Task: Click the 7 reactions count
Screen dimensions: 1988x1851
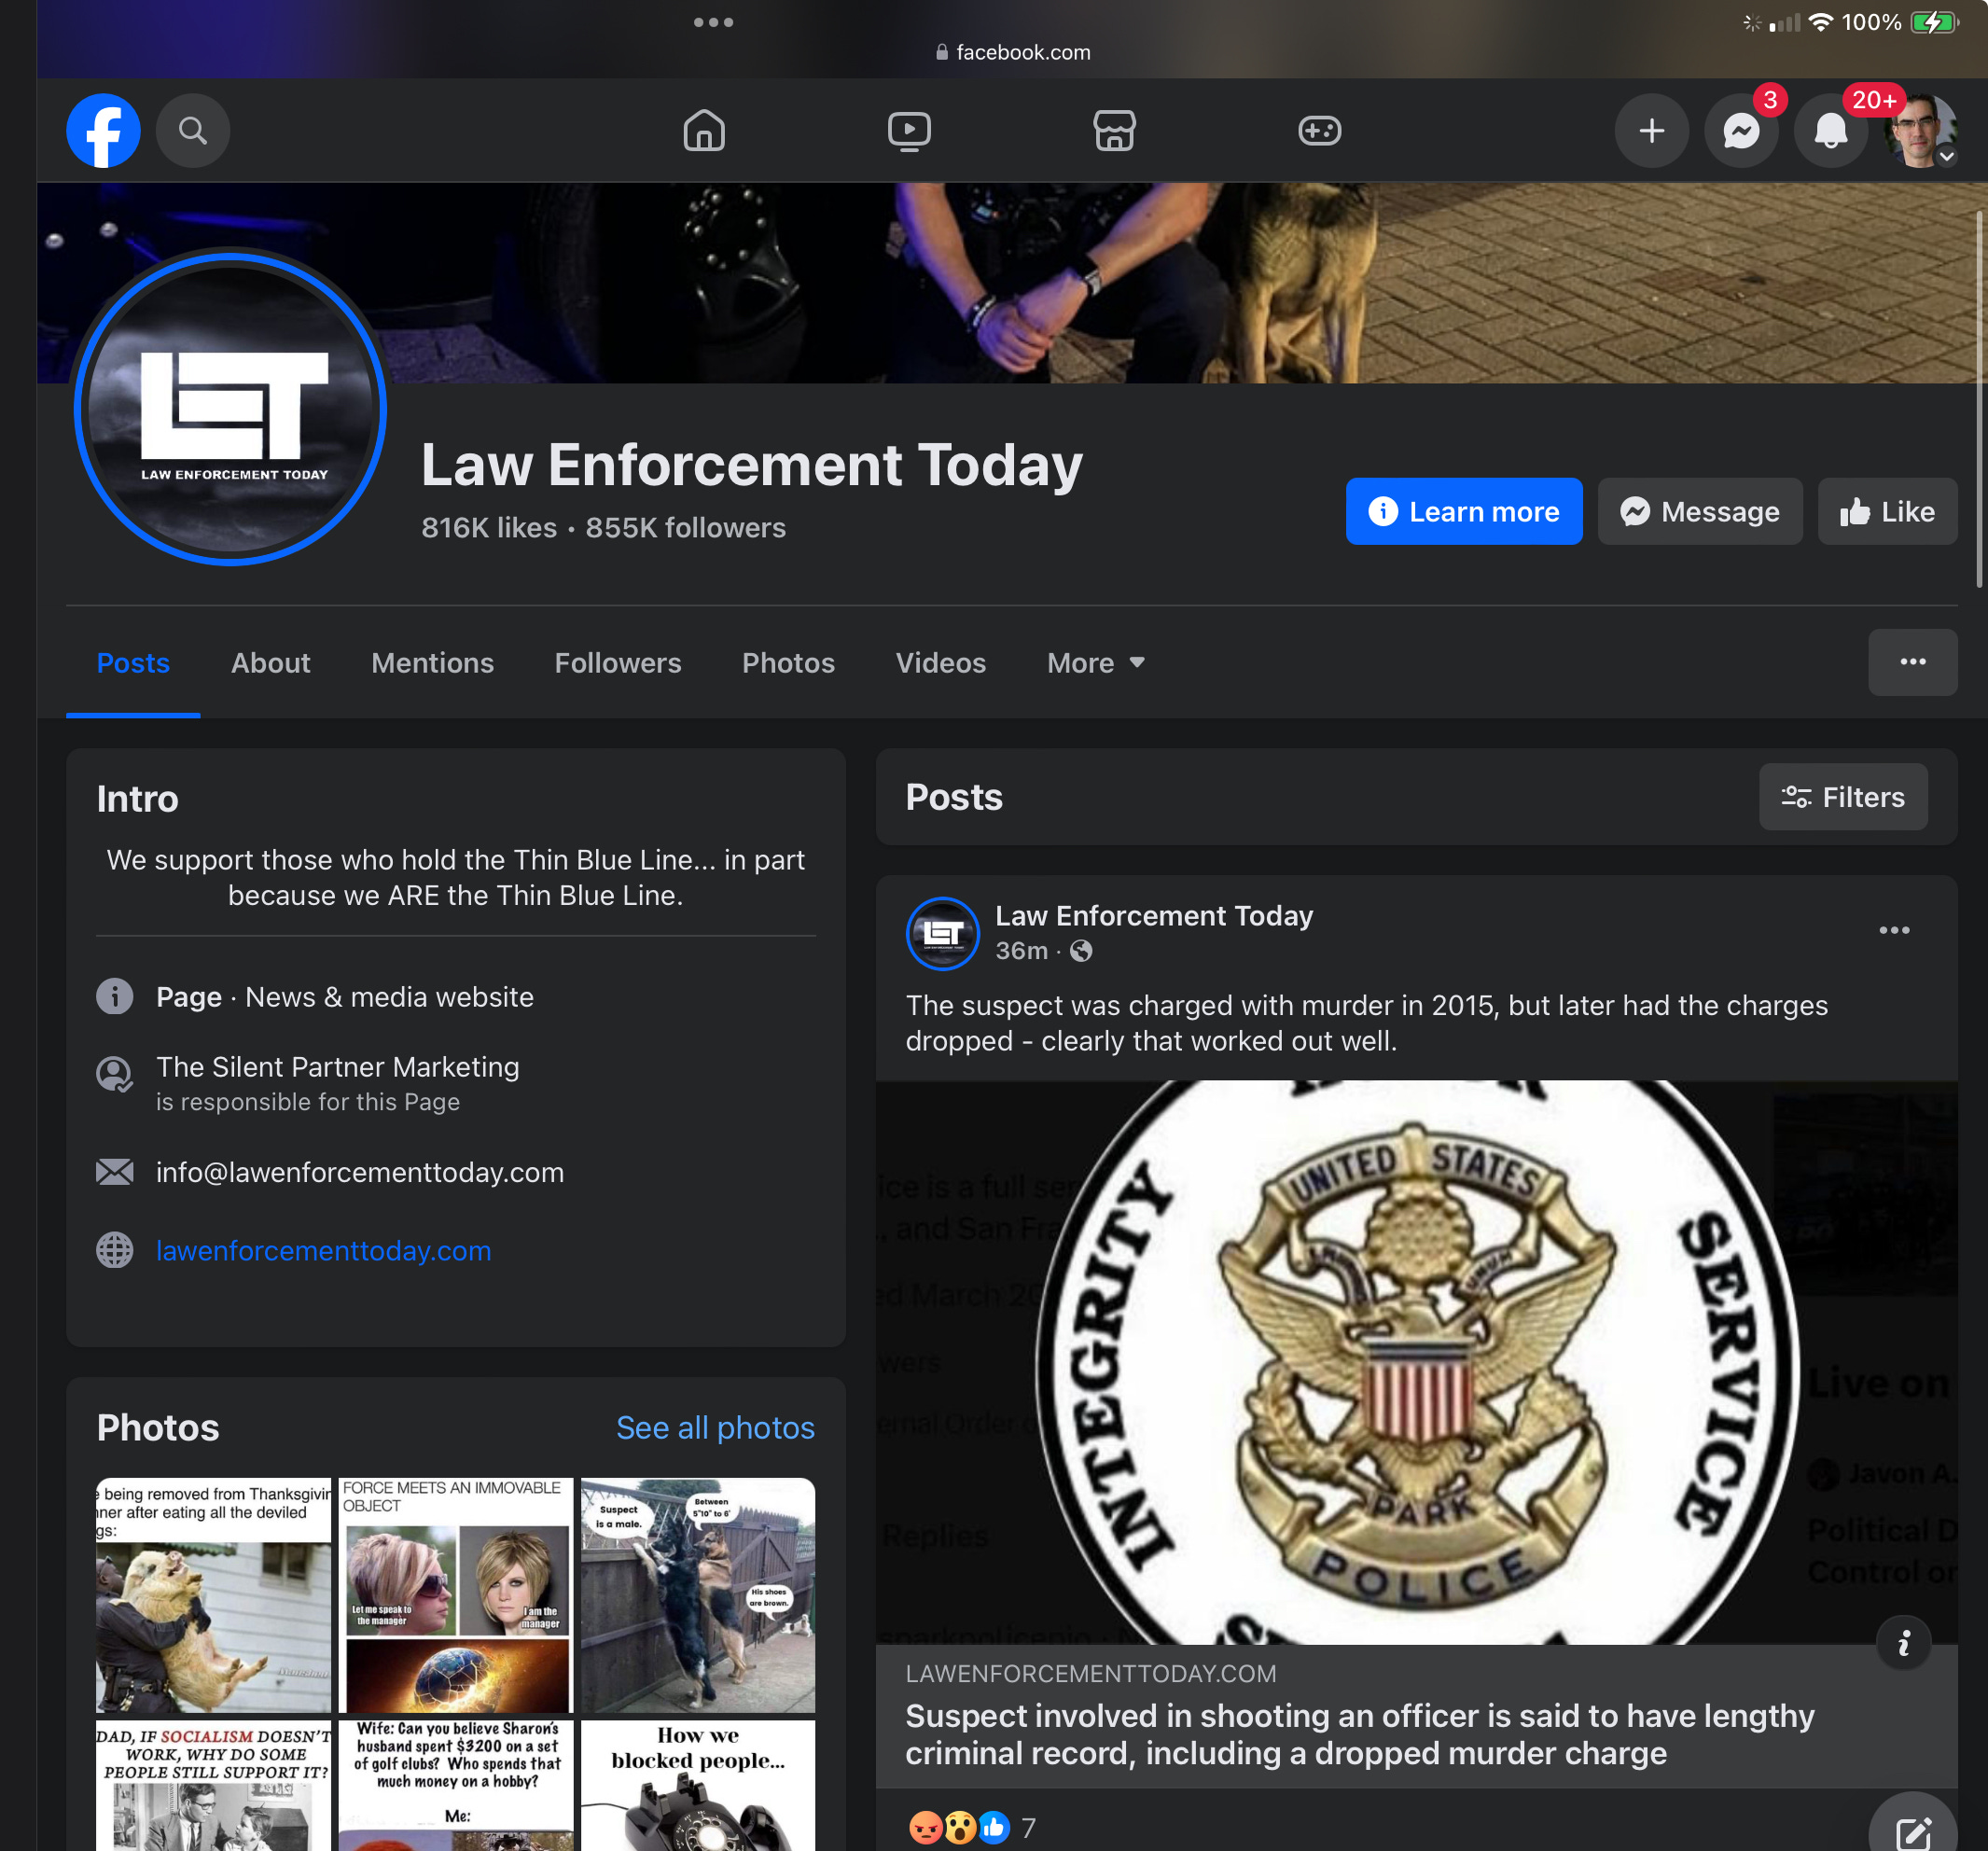Action: click(x=1029, y=1828)
